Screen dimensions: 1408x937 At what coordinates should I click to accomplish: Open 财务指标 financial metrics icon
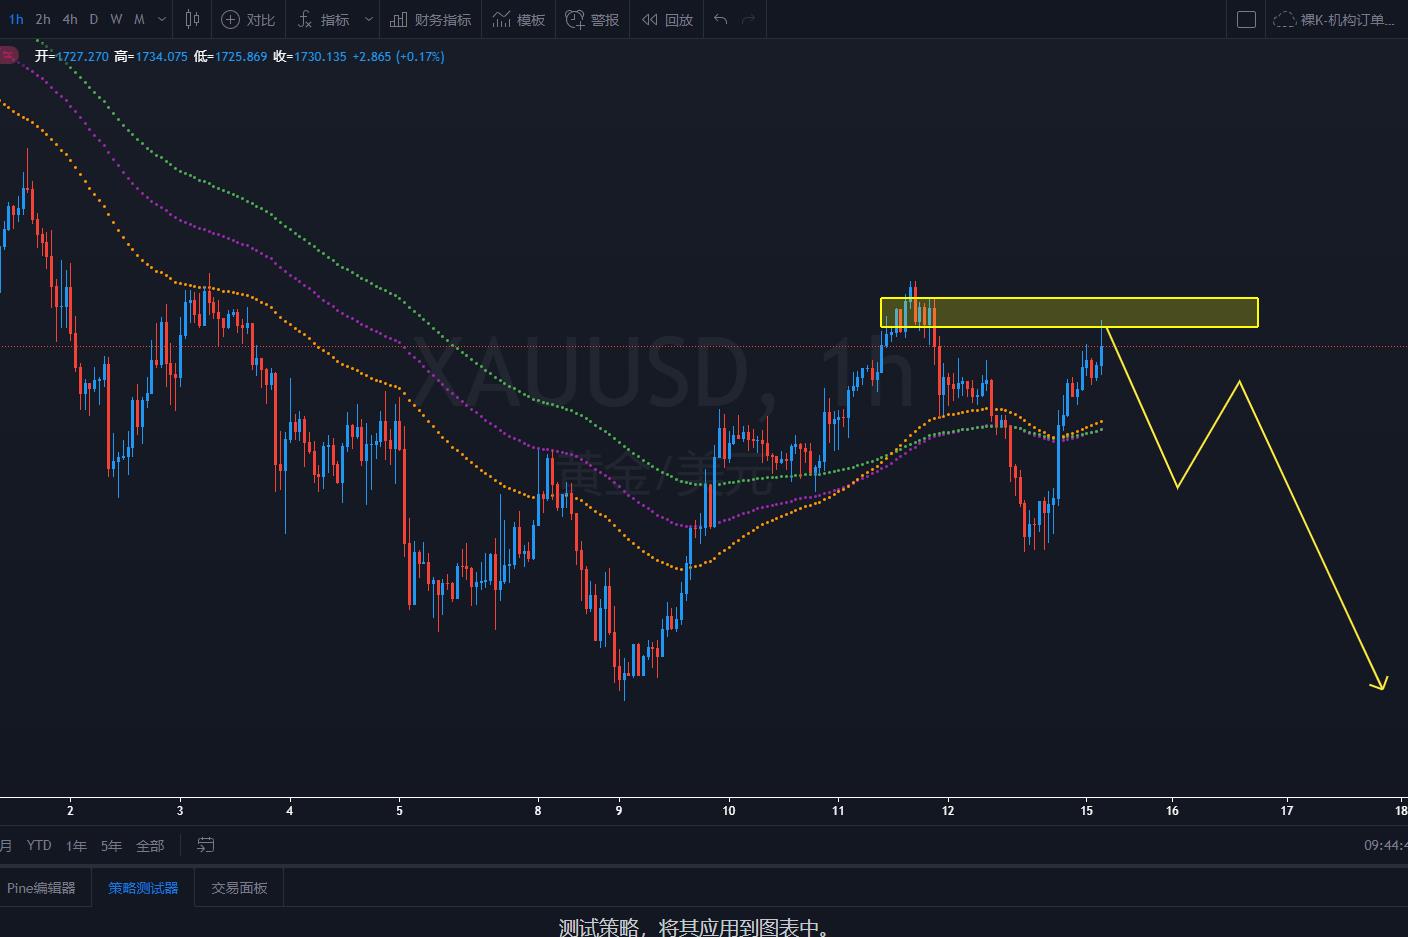(x=398, y=19)
